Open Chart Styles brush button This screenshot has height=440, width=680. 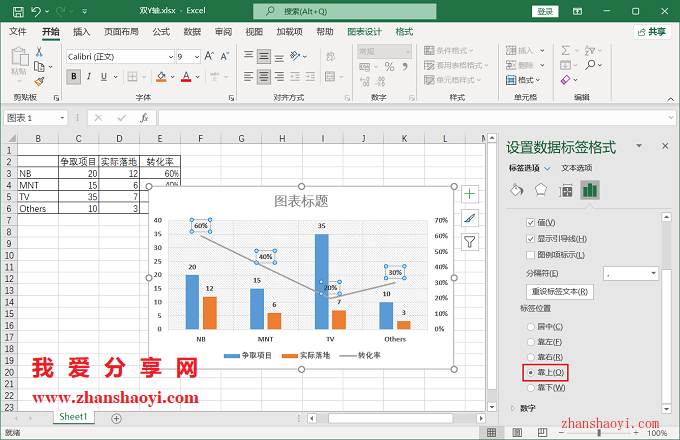click(x=470, y=218)
